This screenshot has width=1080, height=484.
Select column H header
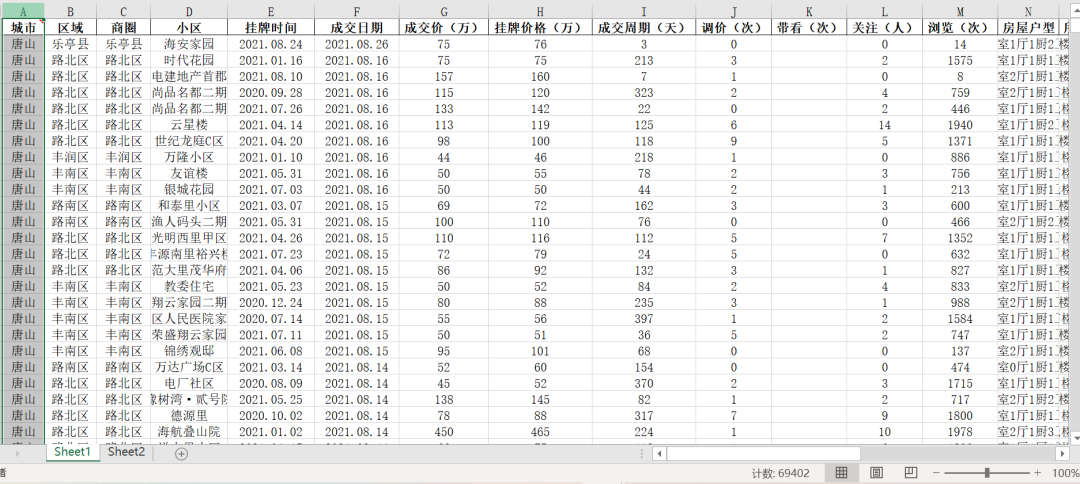(540, 11)
